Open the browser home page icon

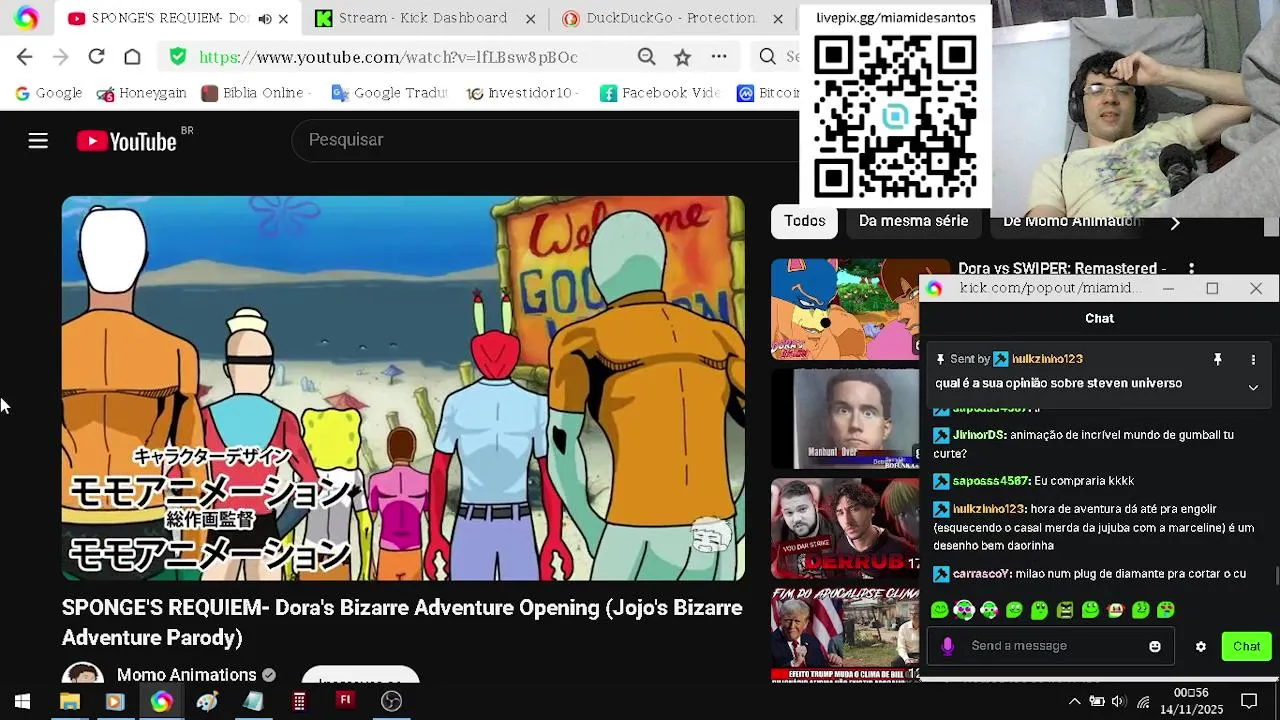132,57
